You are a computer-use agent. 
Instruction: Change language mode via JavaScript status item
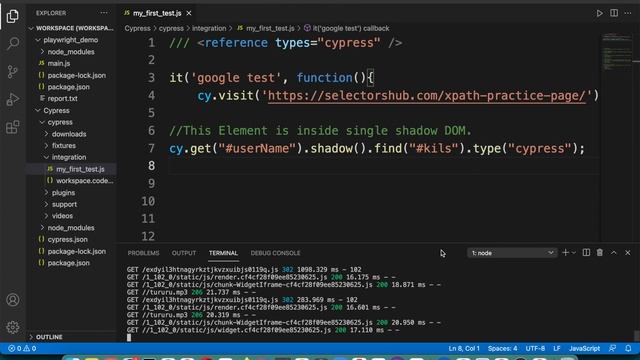click(584, 348)
